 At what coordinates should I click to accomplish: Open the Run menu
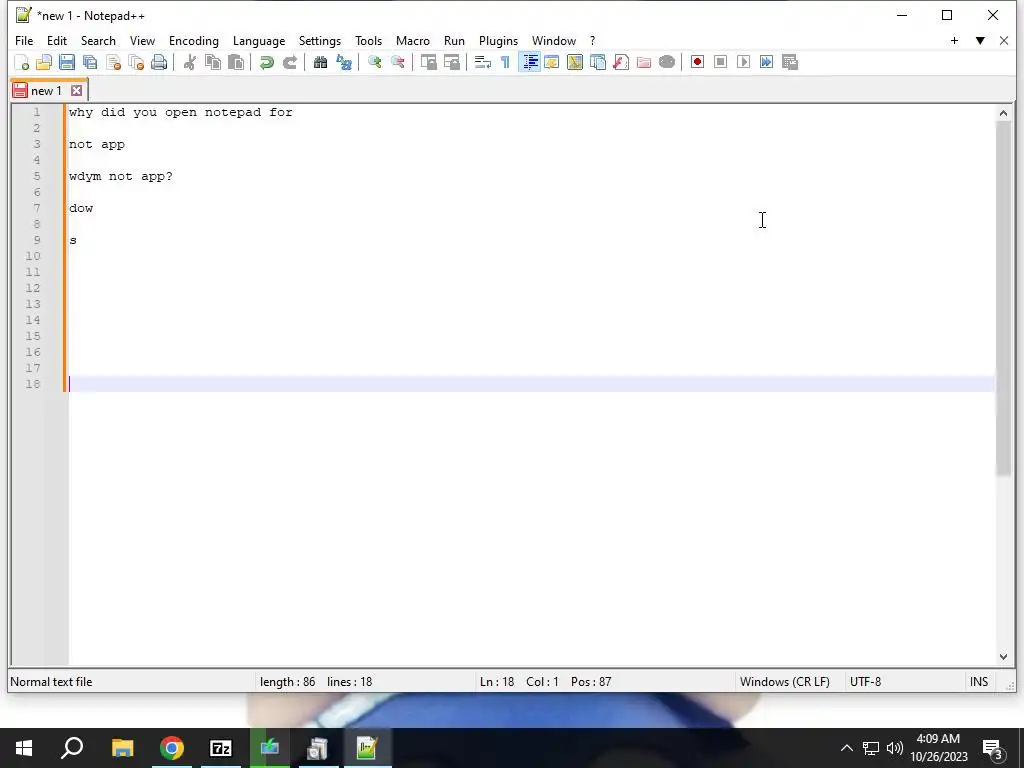pyautogui.click(x=454, y=40)
